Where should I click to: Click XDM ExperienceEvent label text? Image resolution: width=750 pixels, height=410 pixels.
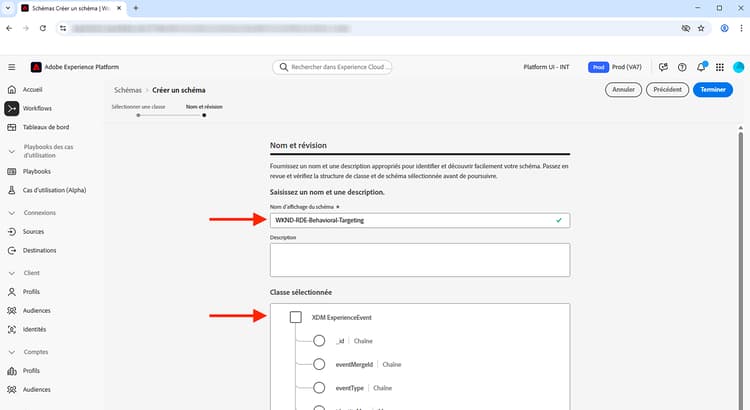point(342,318)
